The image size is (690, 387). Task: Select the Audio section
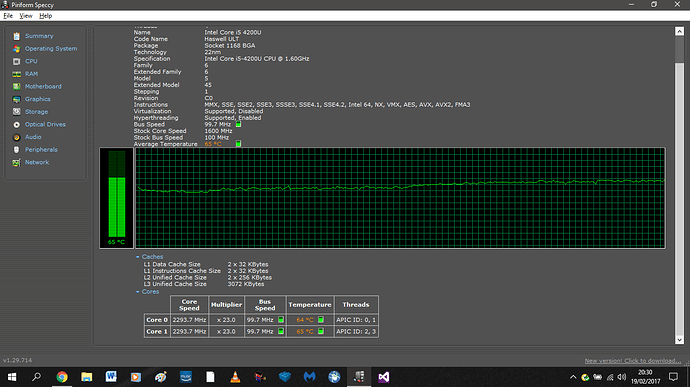pos(33,137)
